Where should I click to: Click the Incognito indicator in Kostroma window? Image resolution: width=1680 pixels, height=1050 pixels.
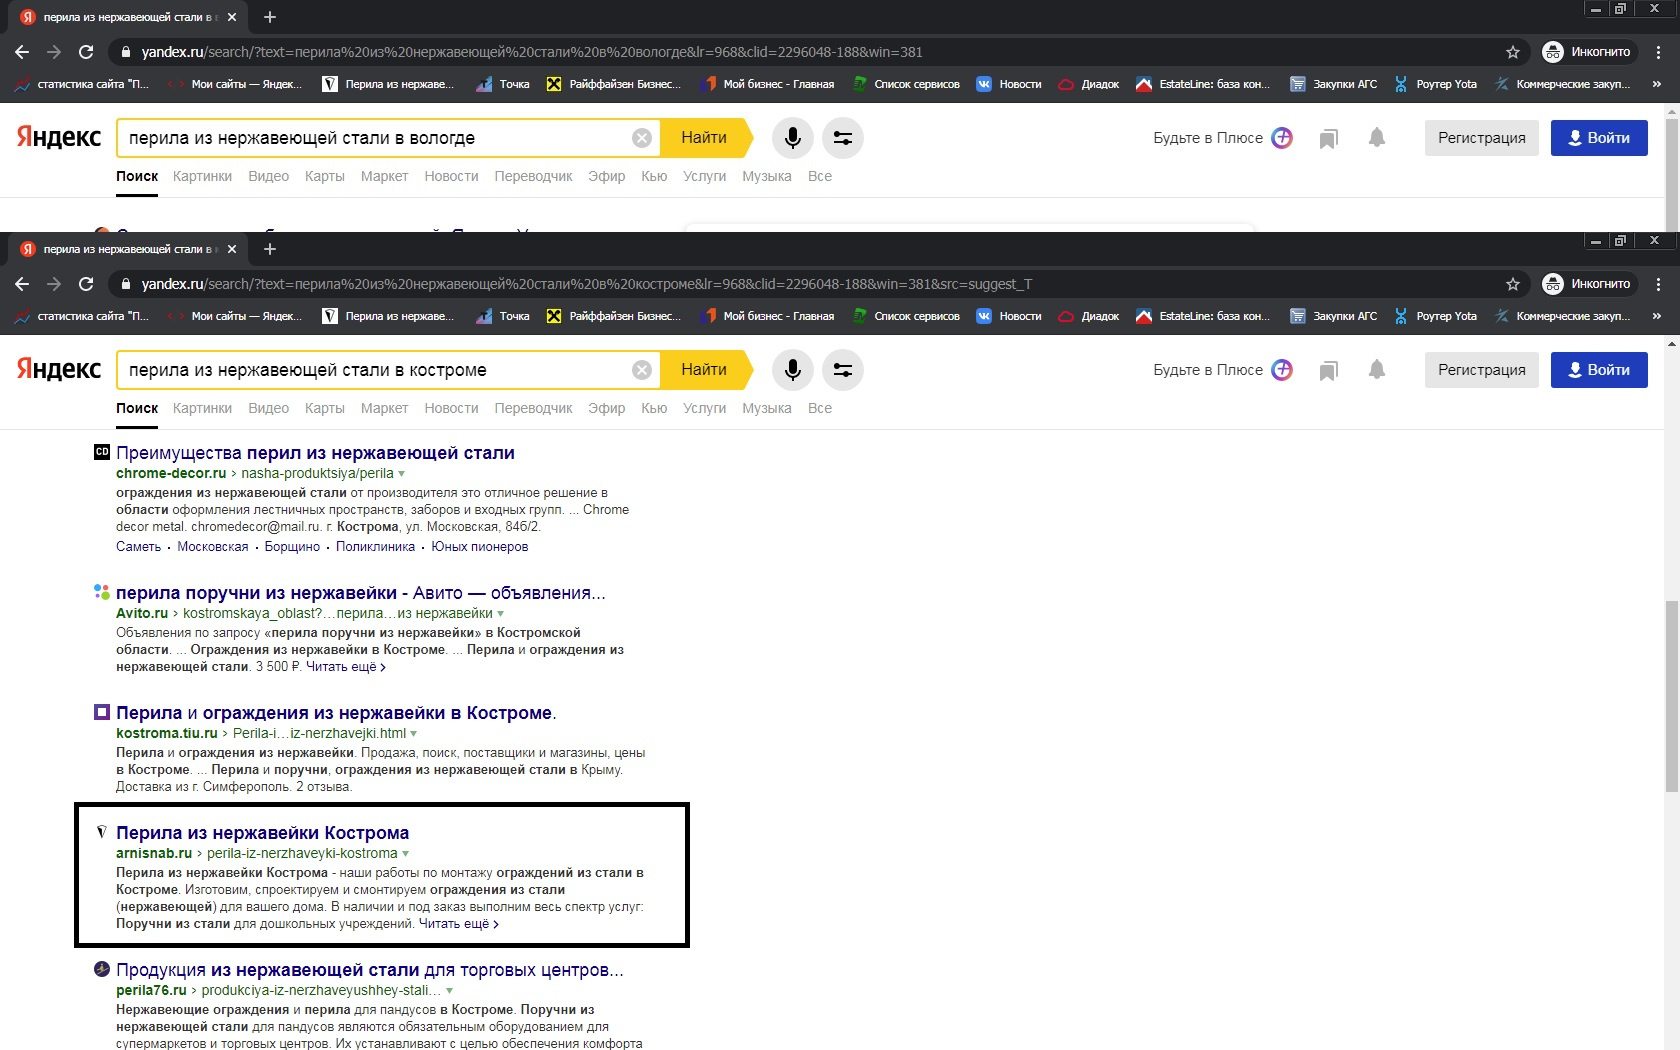coord(1587,284)
